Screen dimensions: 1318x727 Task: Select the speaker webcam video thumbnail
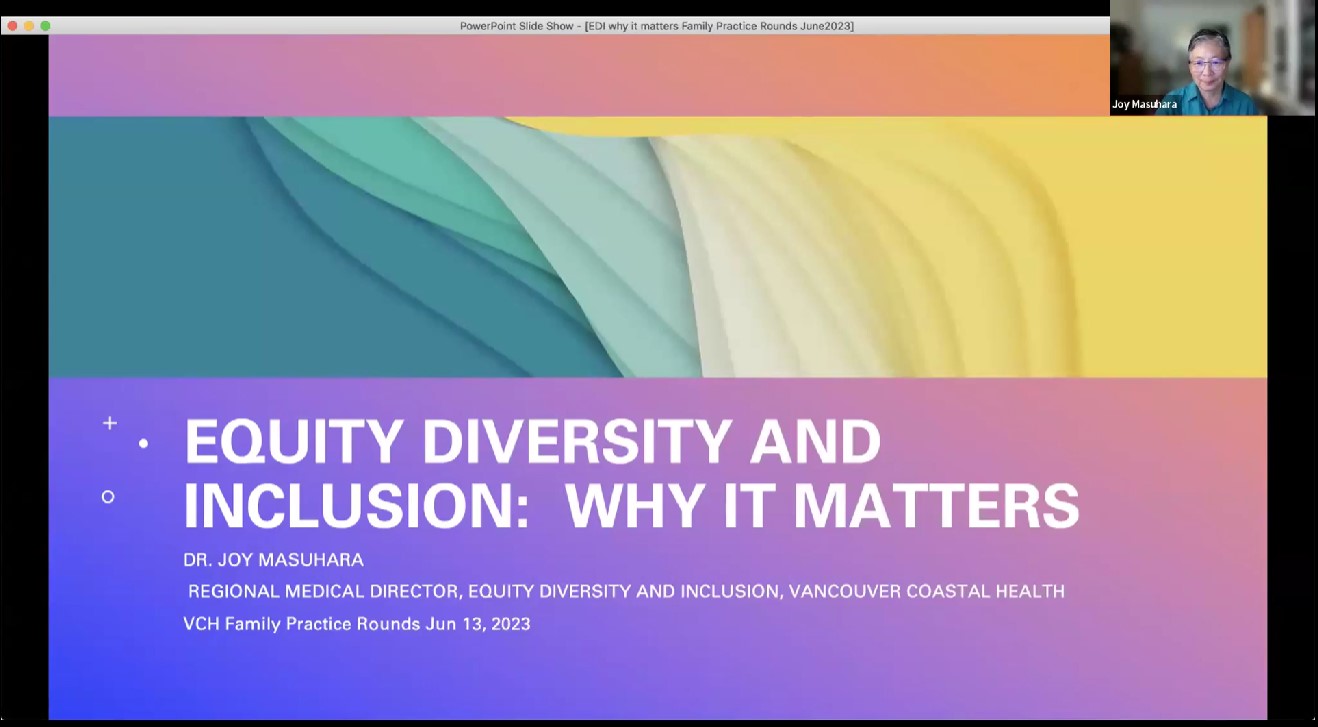point(1211,58)
